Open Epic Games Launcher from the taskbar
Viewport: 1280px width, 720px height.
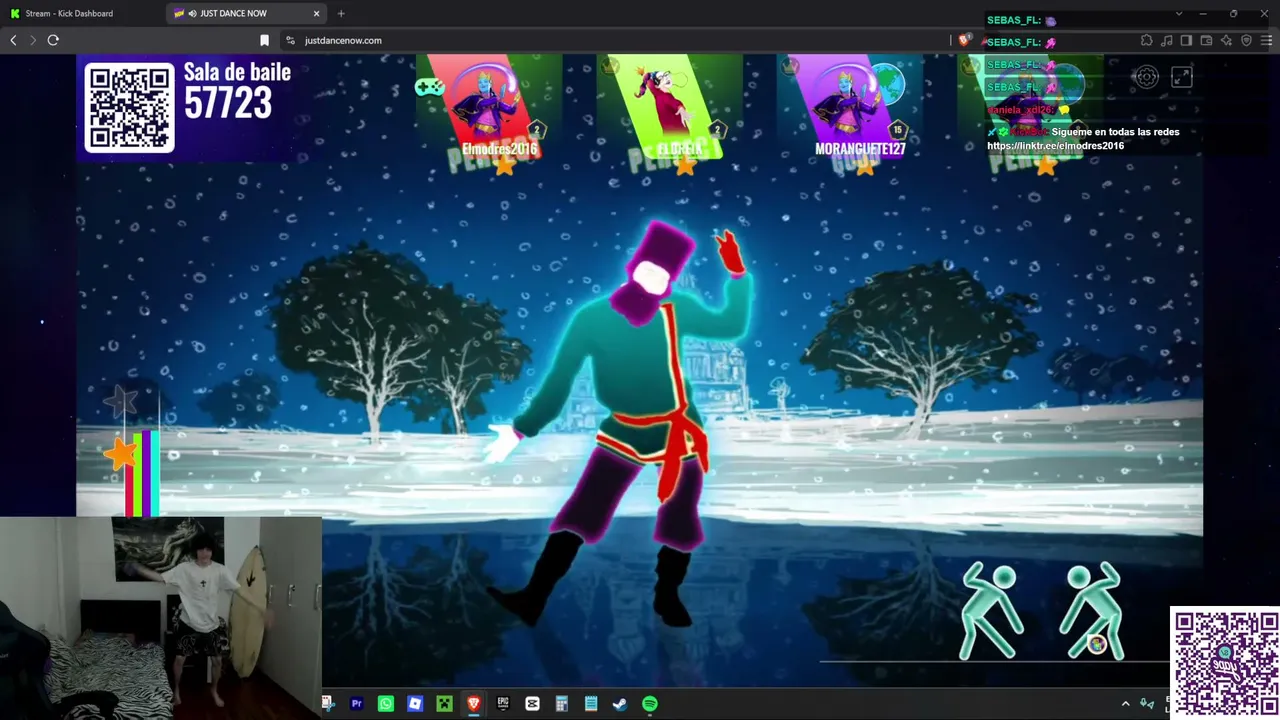(503, 704)
